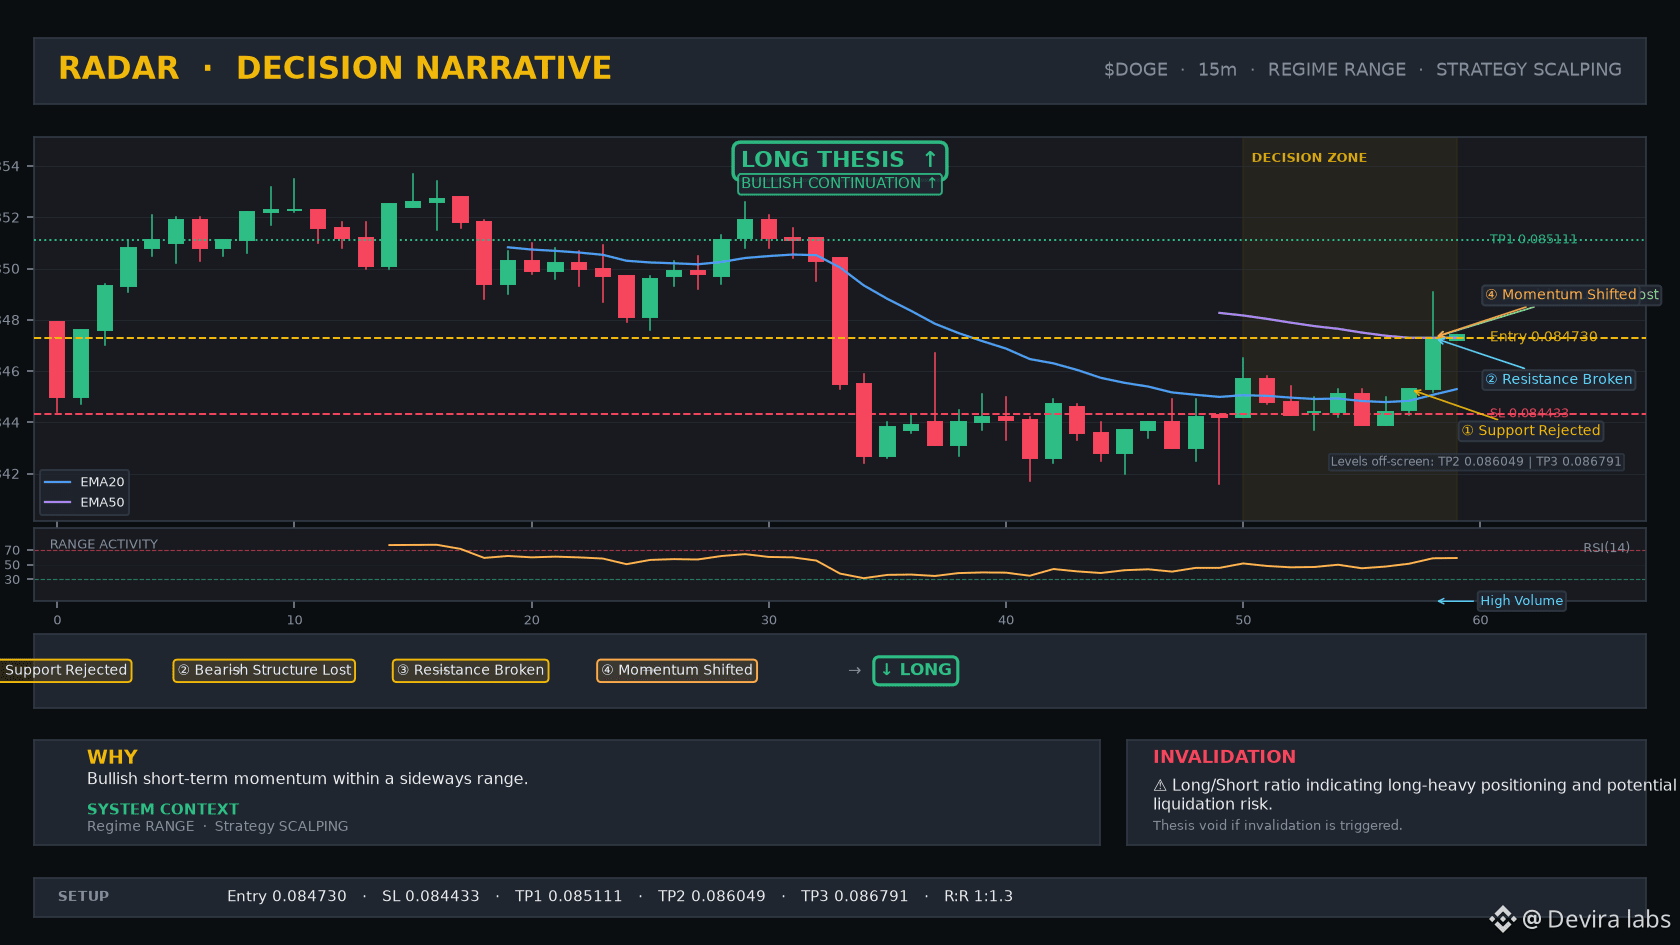Click the bullish short-term momentum explanation
This screenshot has width=1680, height=945.
pos(307,779)
